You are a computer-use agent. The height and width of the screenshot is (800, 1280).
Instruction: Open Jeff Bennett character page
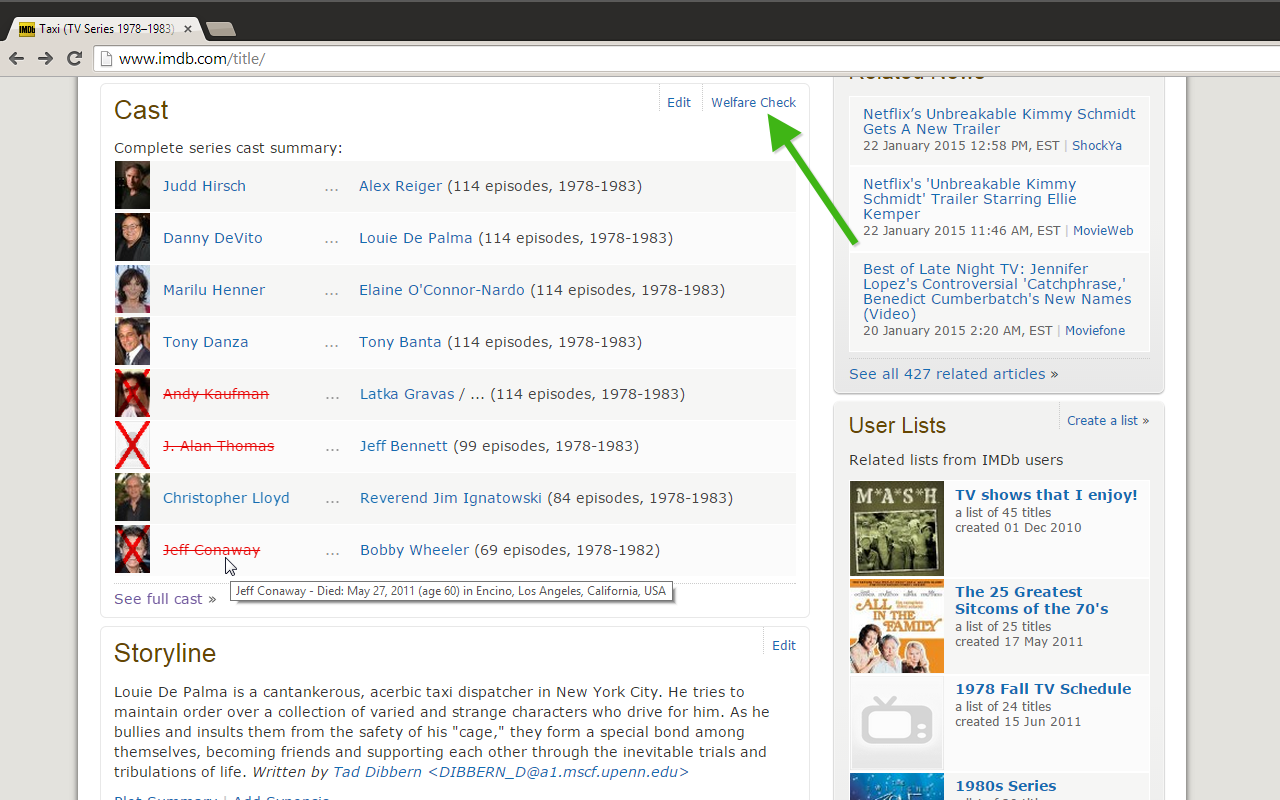[x=404, y=446]
